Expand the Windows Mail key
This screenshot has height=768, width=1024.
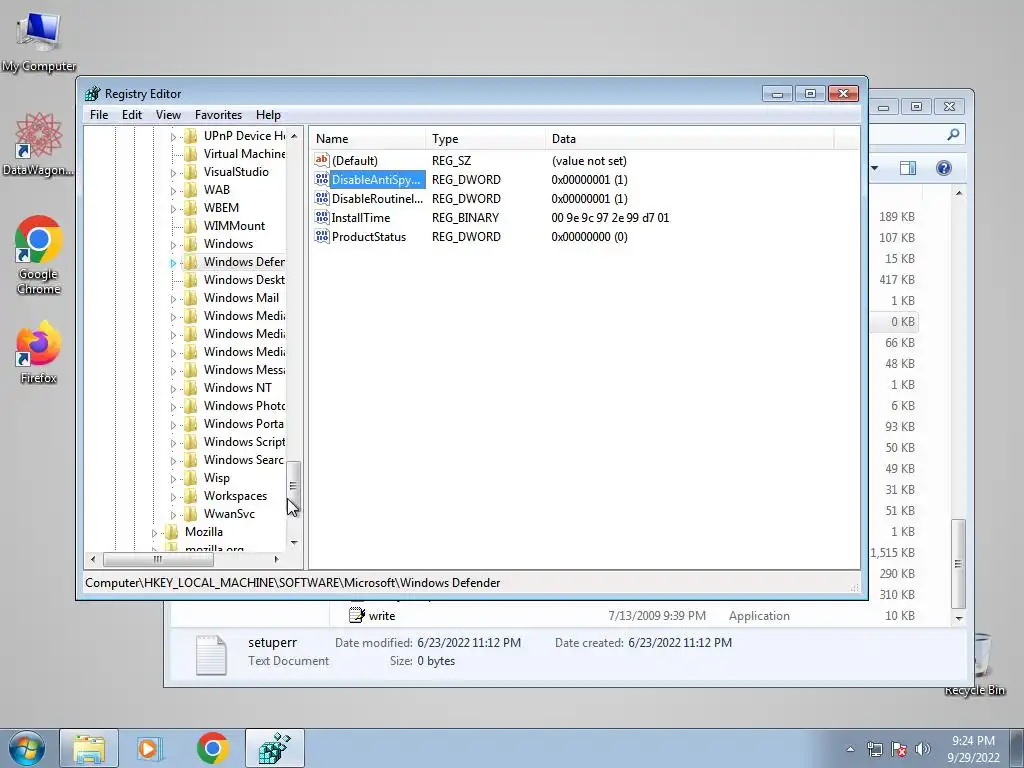[173, 299]
